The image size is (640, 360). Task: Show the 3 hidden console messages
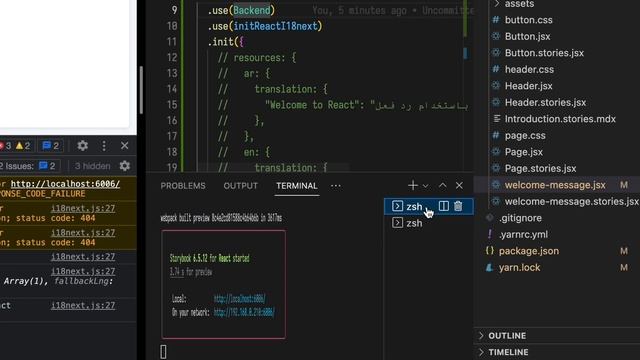tap(92, 166)
